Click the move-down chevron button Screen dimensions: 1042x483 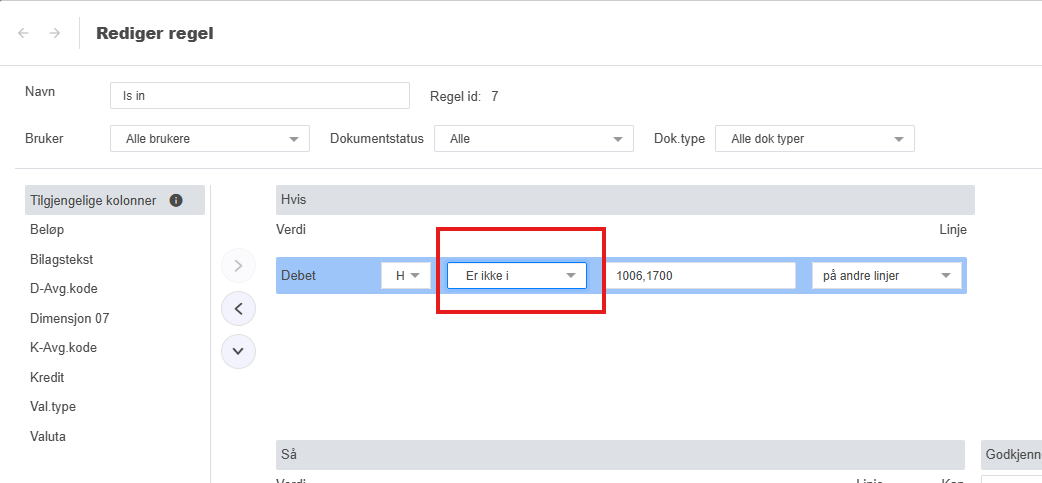(238, 351)
